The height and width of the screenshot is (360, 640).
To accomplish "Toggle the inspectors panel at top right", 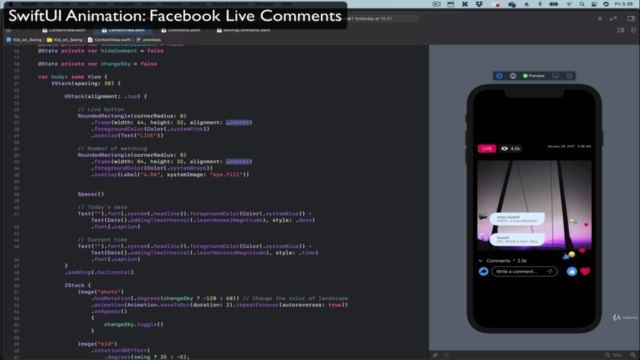I will pyautogui.click(x=631, y=18).
